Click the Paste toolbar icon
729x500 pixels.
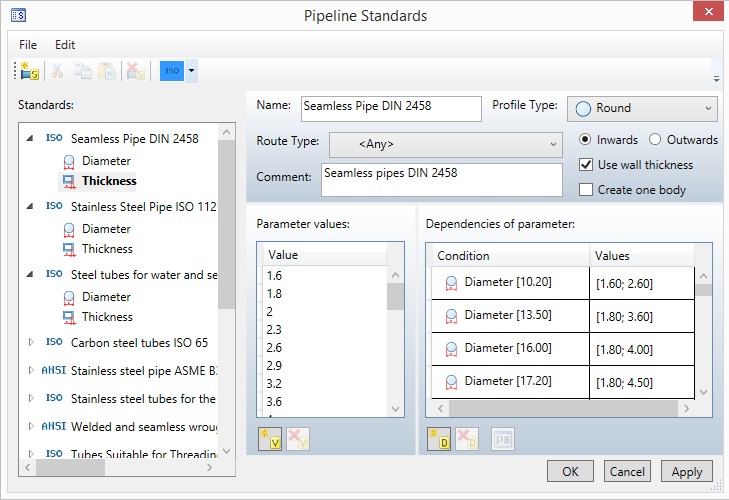107,71
